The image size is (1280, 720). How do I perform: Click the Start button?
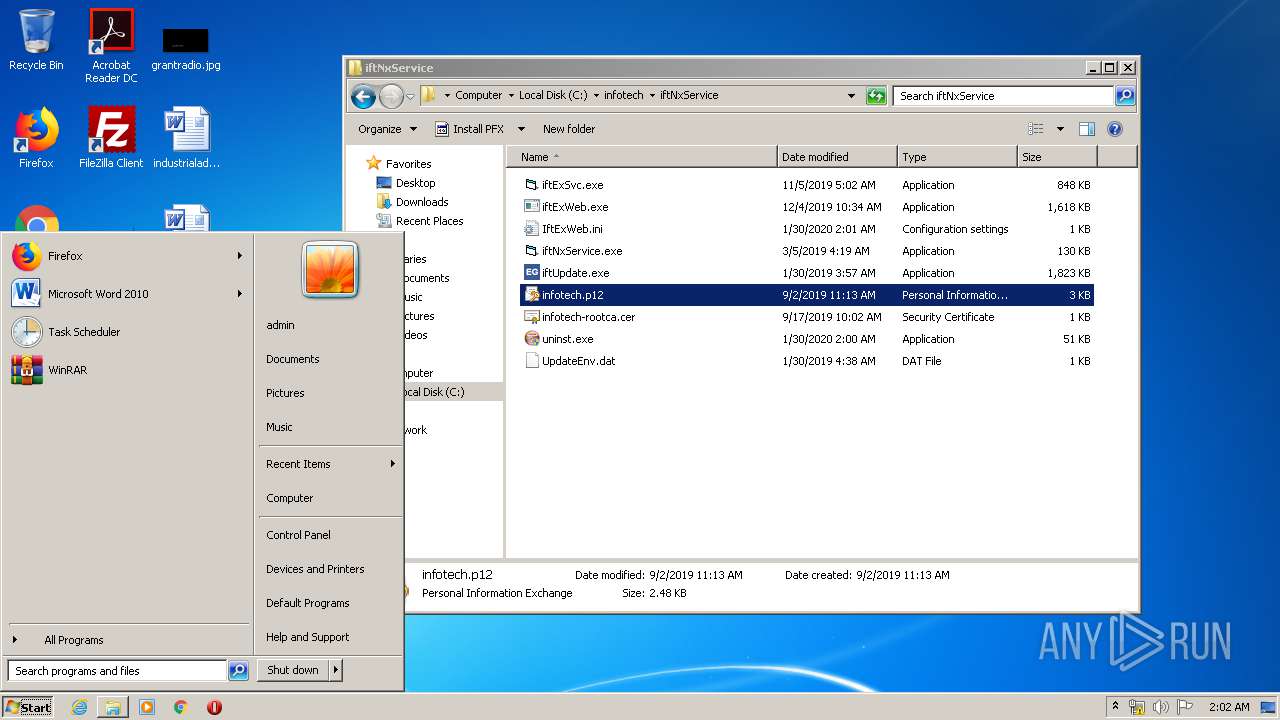coord(29,707)
